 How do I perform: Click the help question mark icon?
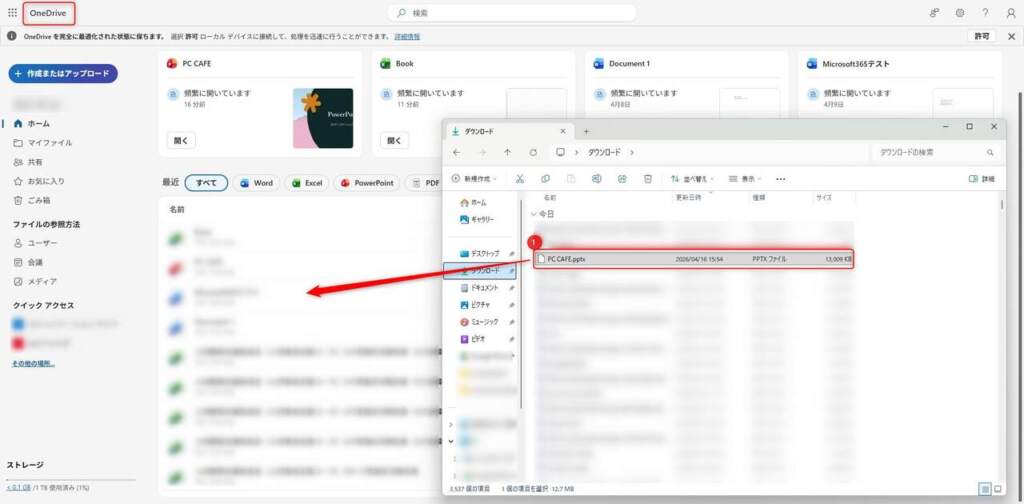(x=985, y=13)
